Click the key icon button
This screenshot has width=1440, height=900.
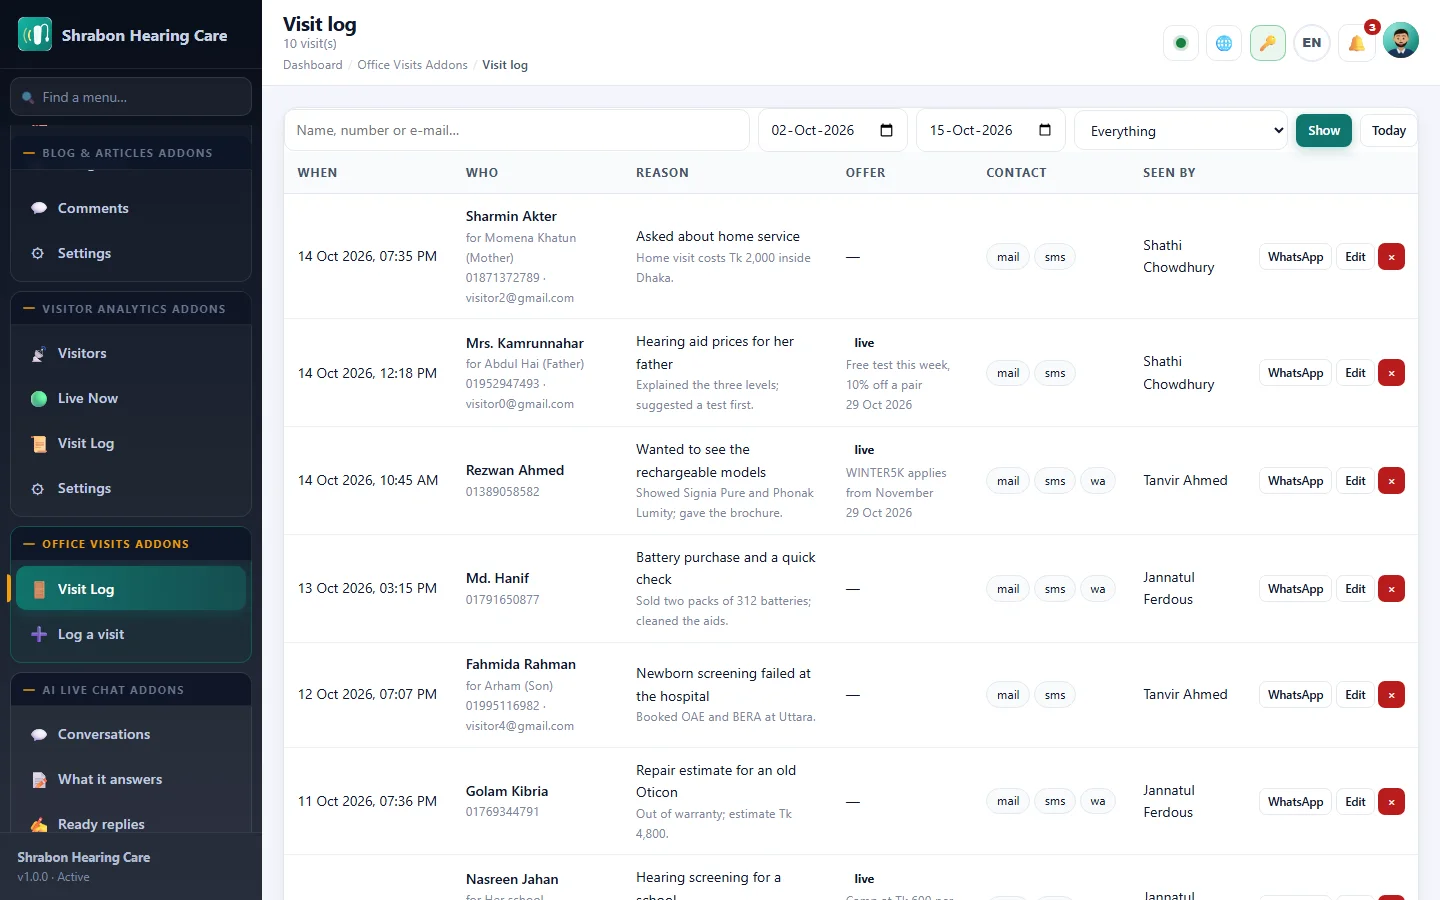tap(1268, 43)
